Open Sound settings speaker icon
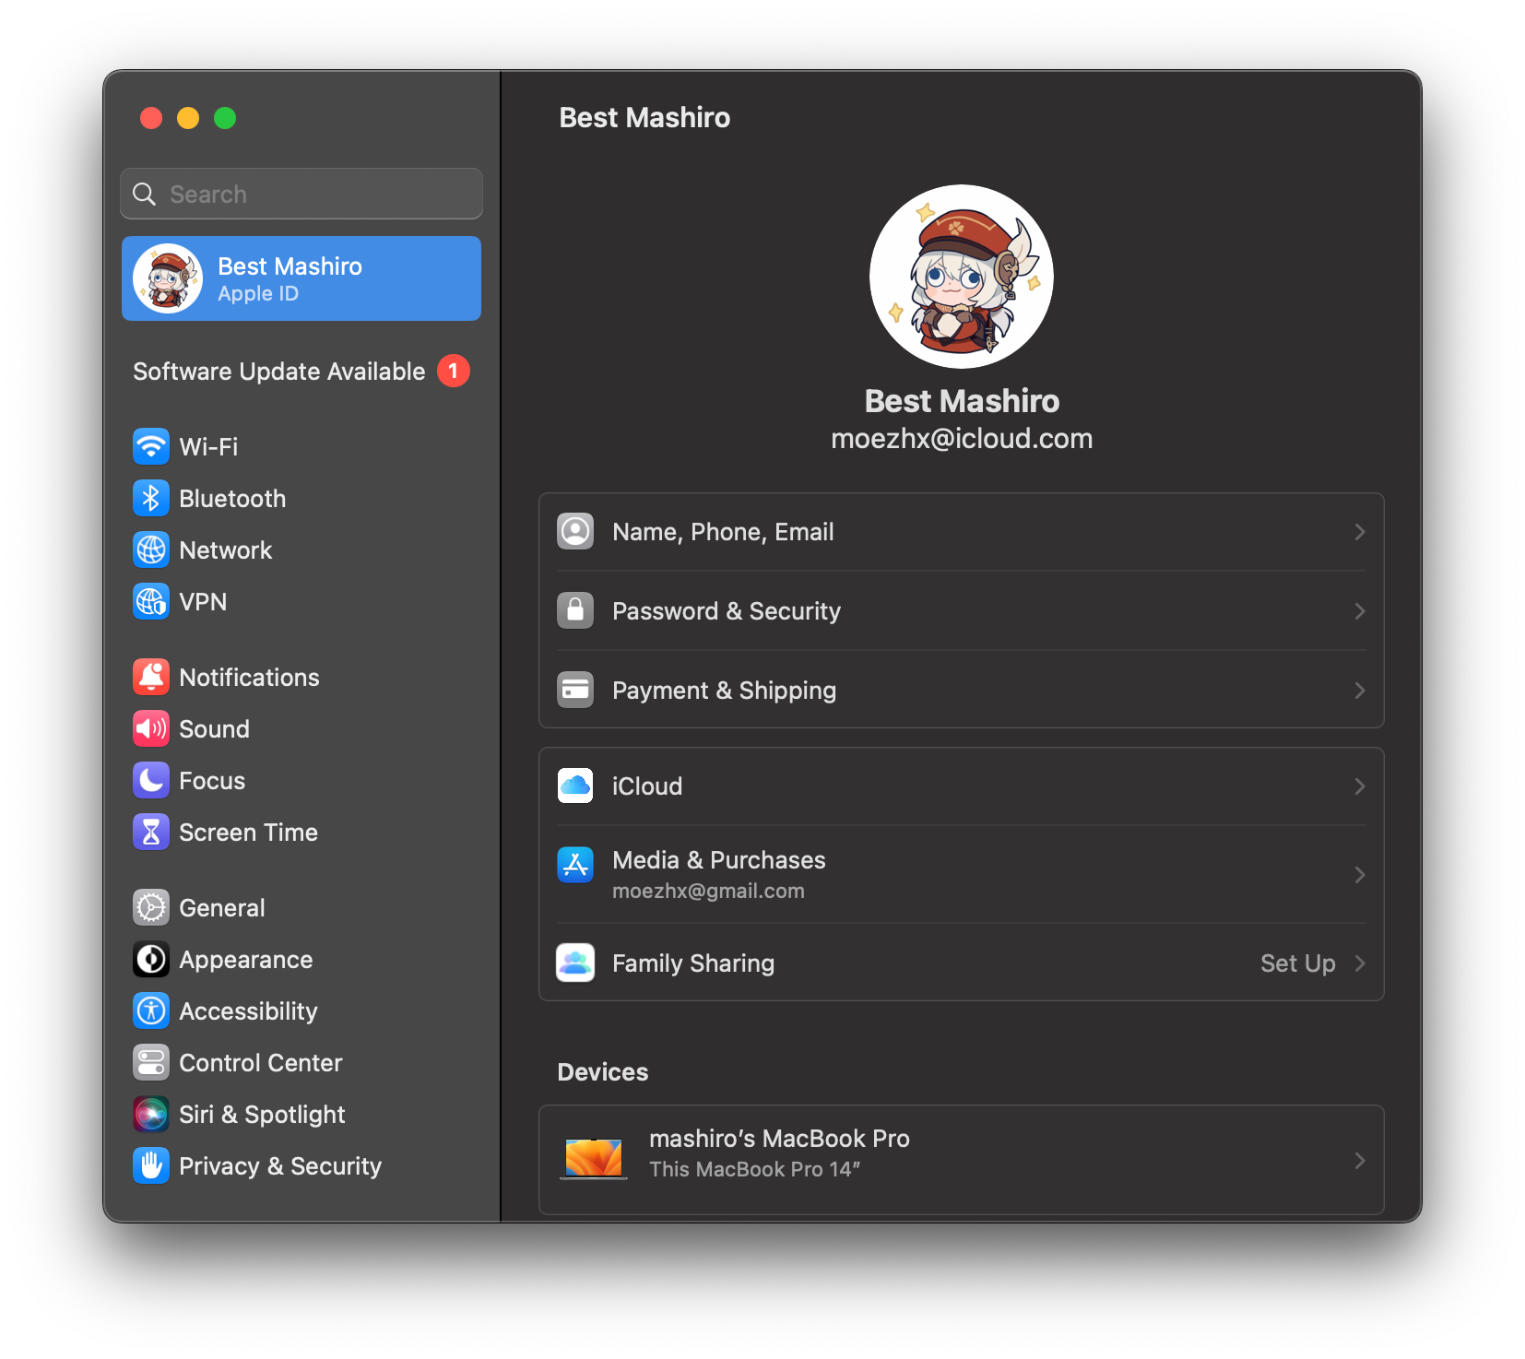 pos(151,729)
